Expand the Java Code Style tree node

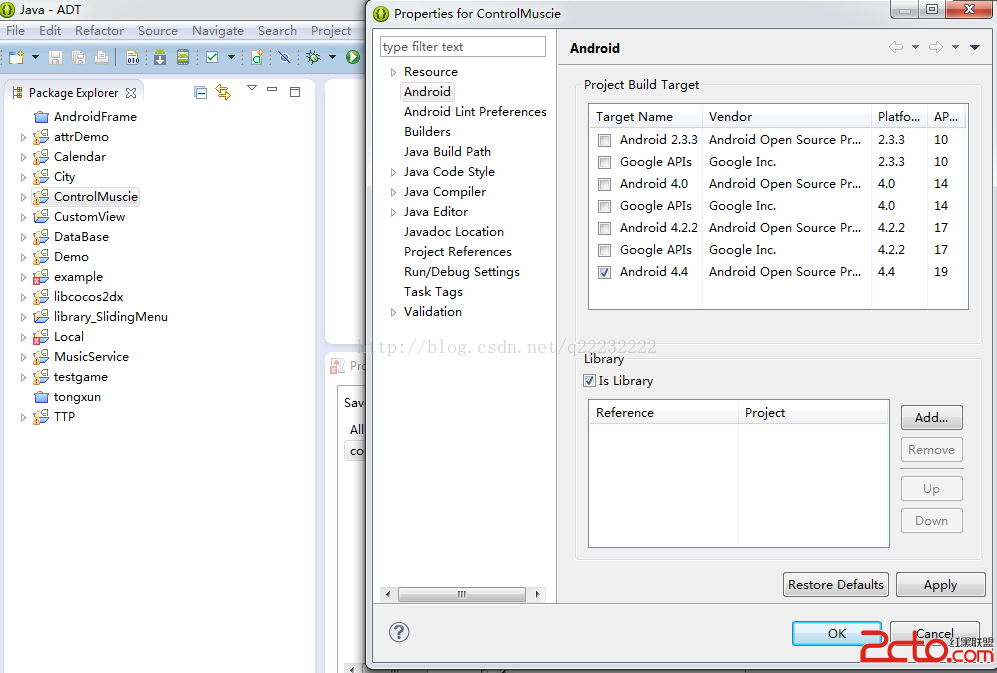pos(394,172)
